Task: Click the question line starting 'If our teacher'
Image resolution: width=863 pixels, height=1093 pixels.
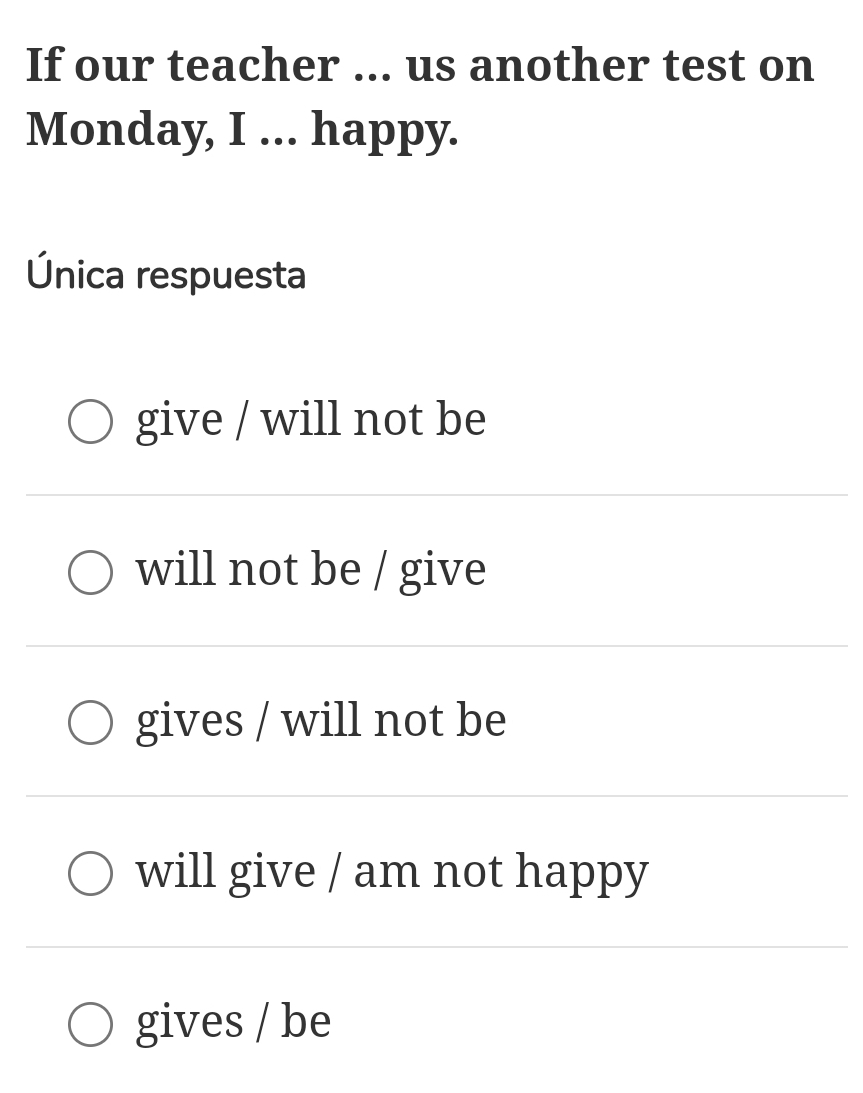Action: [x=420, y=66]
